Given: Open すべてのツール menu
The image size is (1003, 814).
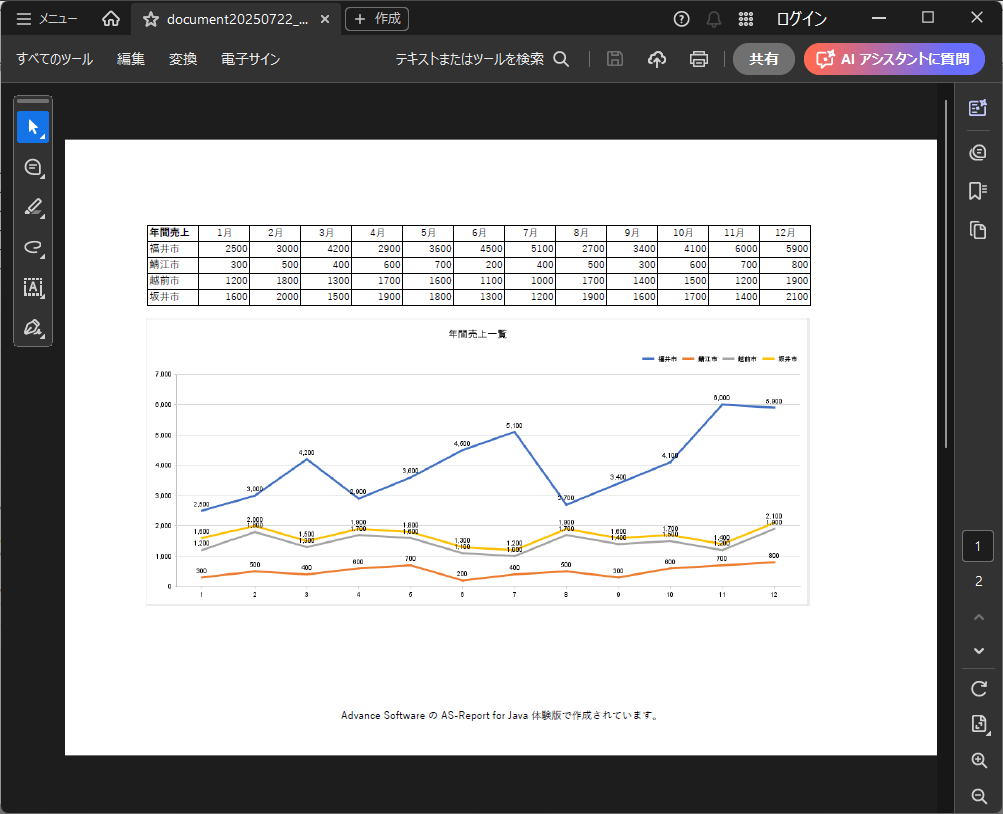Looking at the screenshot, I should [x=55, y=59].
